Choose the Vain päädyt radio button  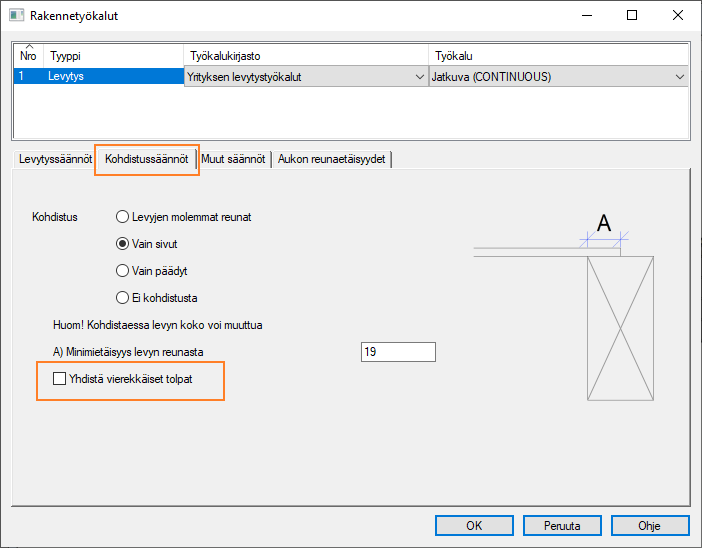coord(123,270)
